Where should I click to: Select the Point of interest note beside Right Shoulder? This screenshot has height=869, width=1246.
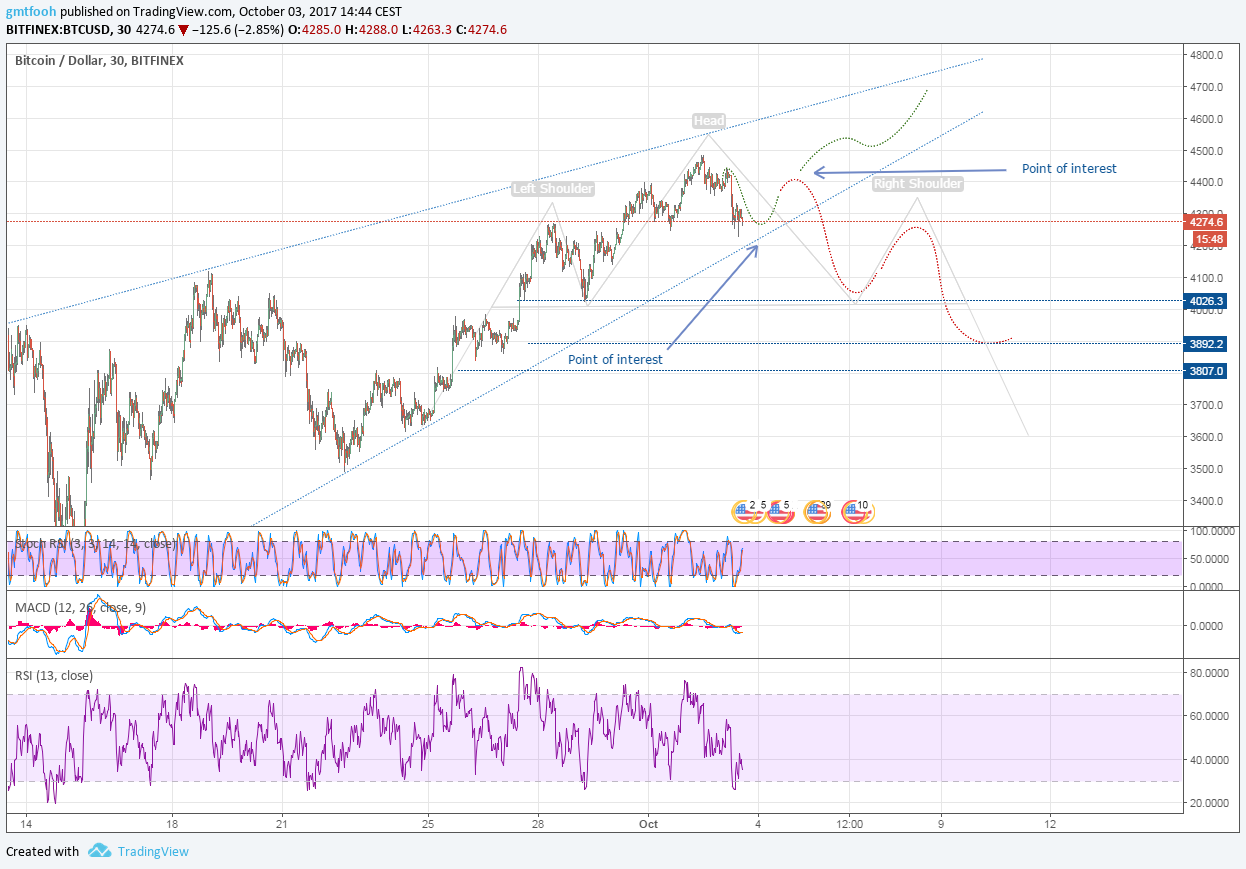click(x=1069, y=168)
